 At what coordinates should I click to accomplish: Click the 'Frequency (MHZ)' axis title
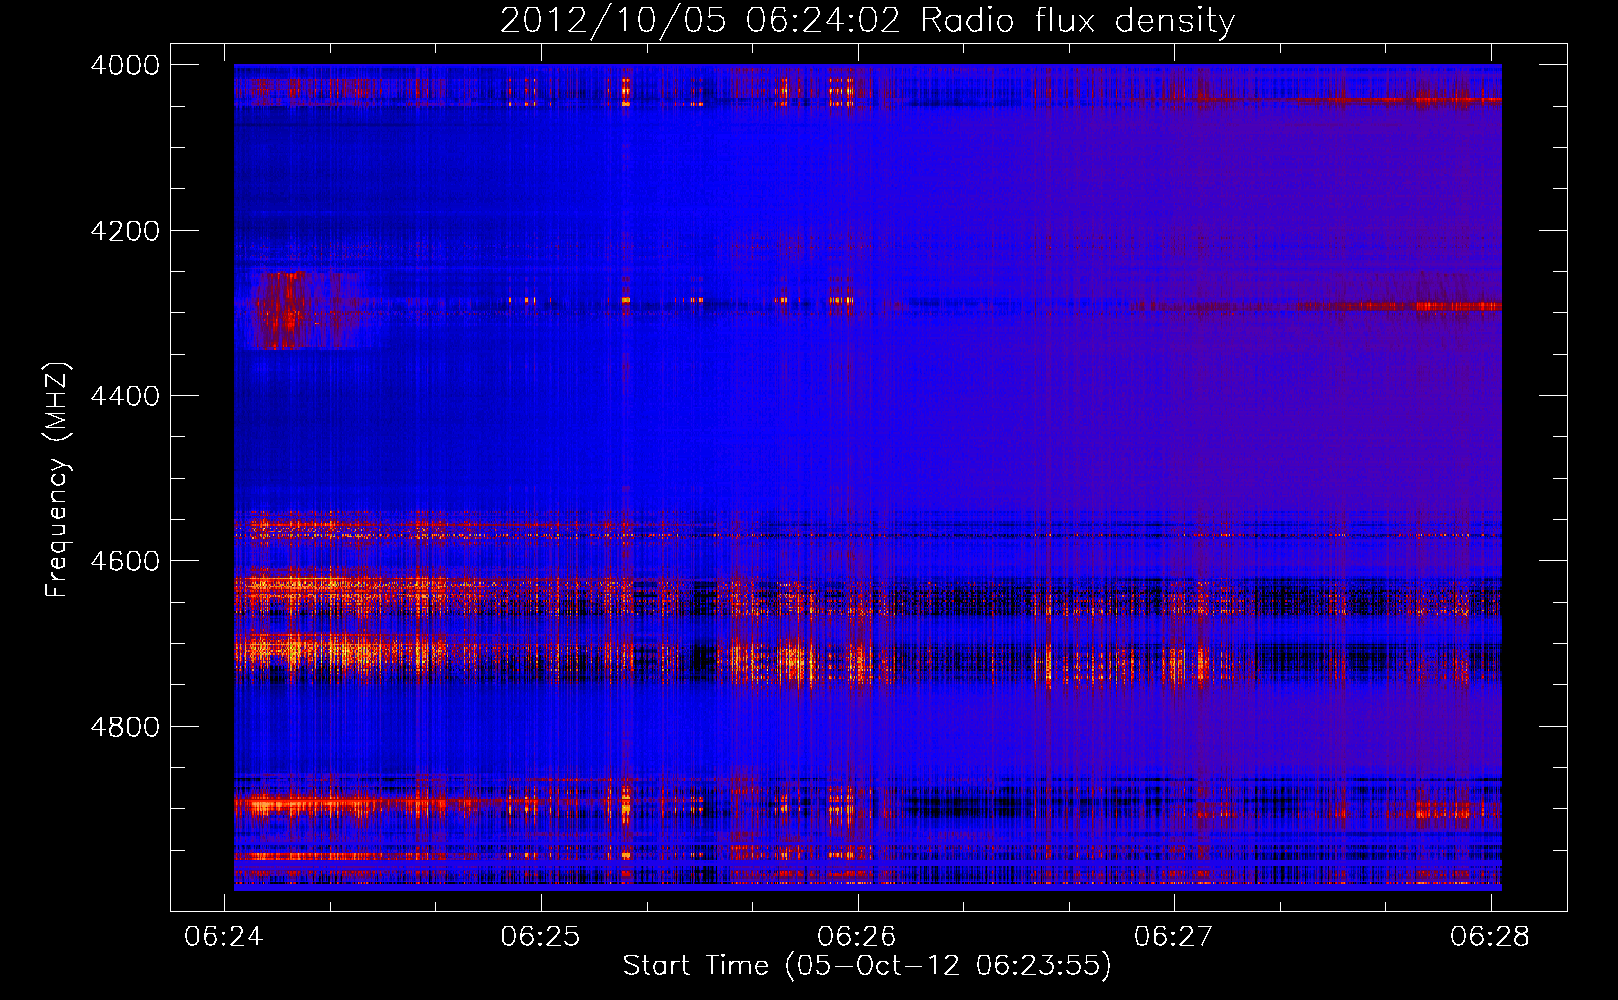tap(58, 480)
